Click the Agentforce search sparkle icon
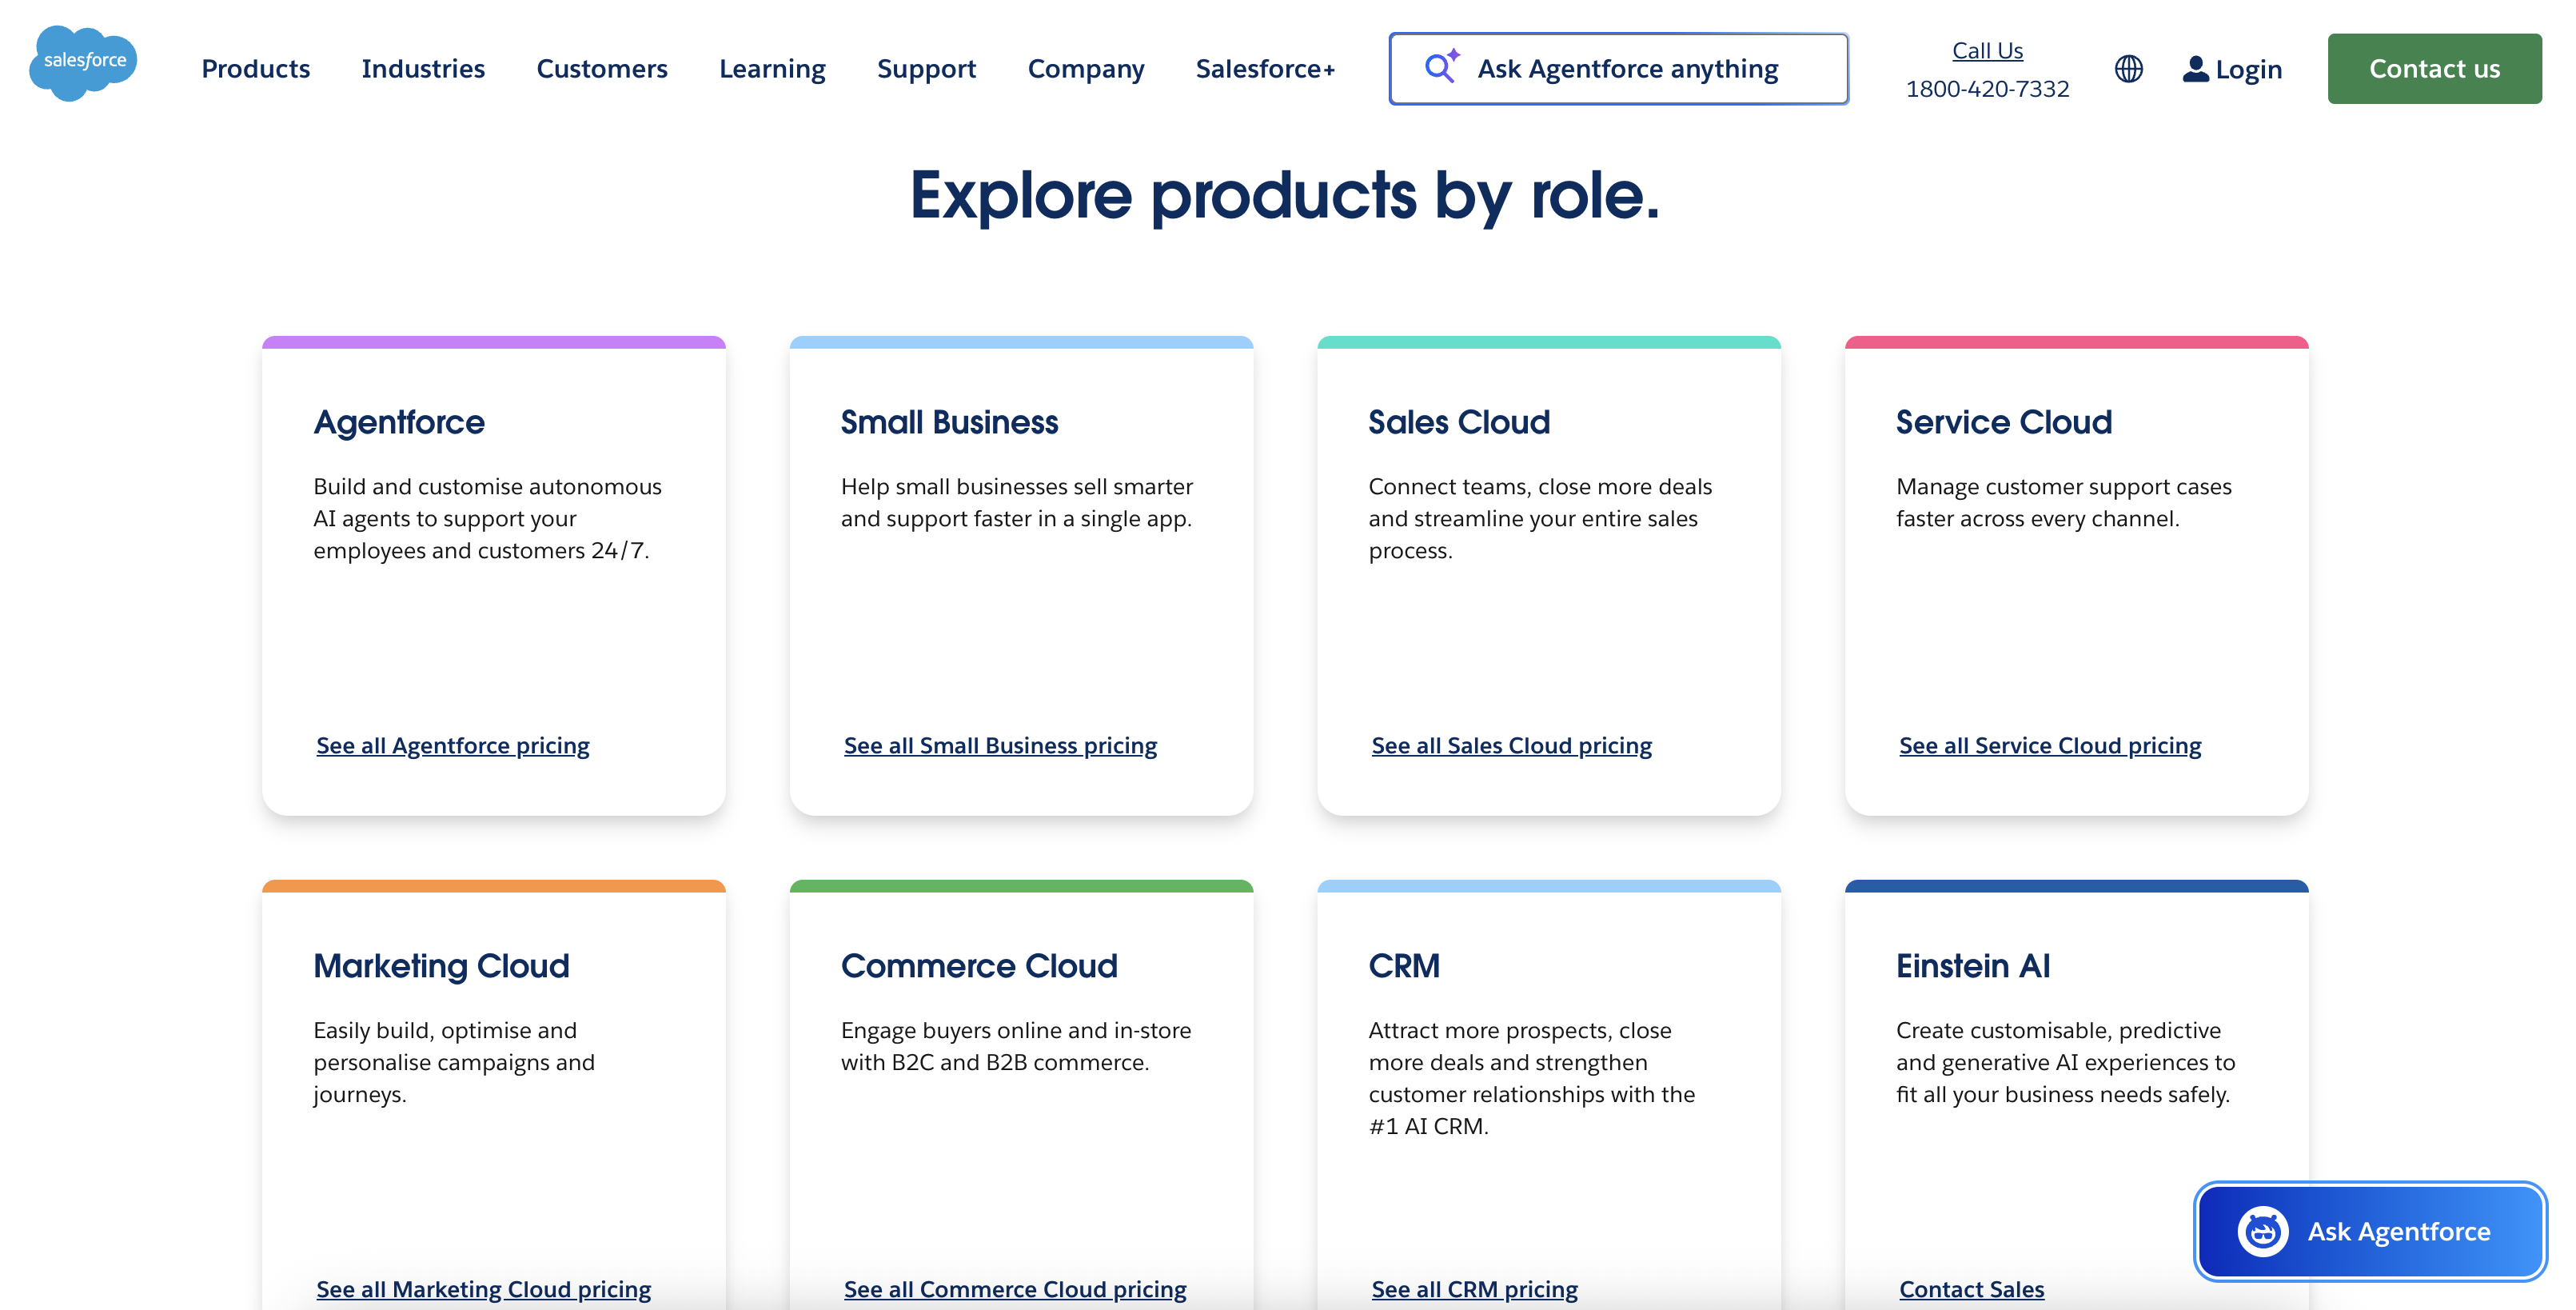 point(1441,67)
